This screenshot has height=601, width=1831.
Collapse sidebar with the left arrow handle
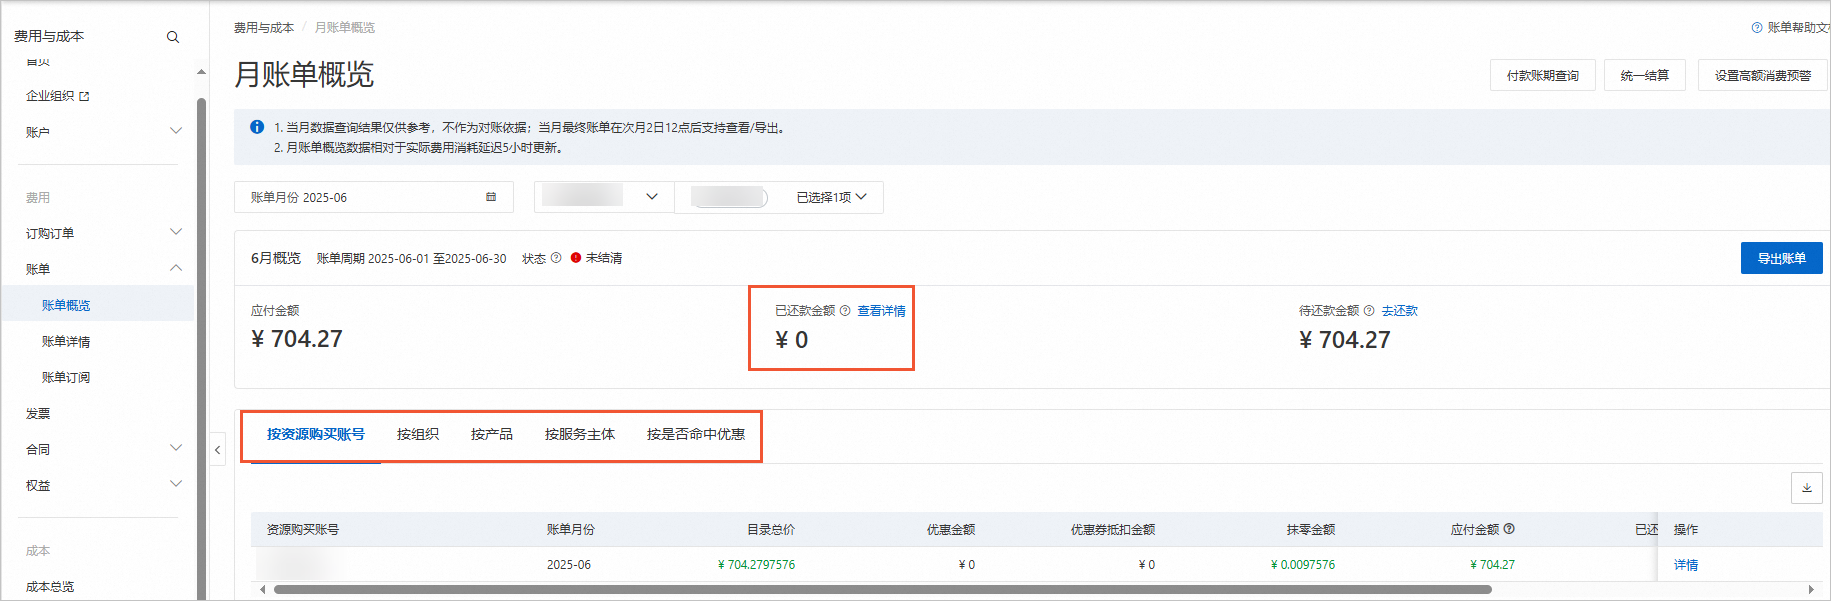(217, 450)
